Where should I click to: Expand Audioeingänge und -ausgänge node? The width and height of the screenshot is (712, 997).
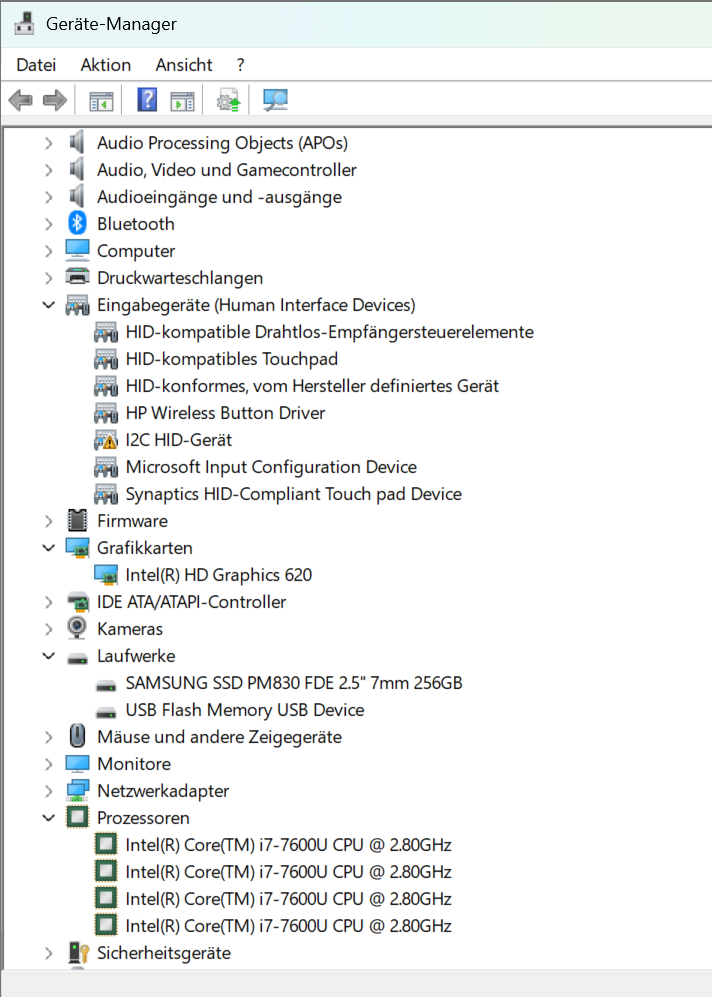48,198
